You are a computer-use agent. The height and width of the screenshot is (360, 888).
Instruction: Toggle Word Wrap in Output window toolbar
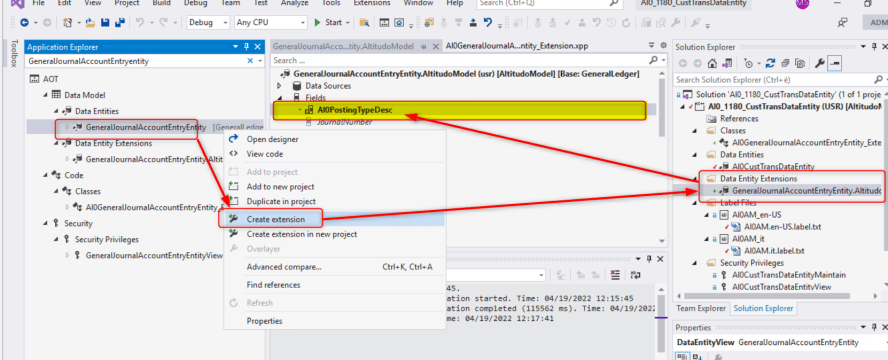[635, 275]
